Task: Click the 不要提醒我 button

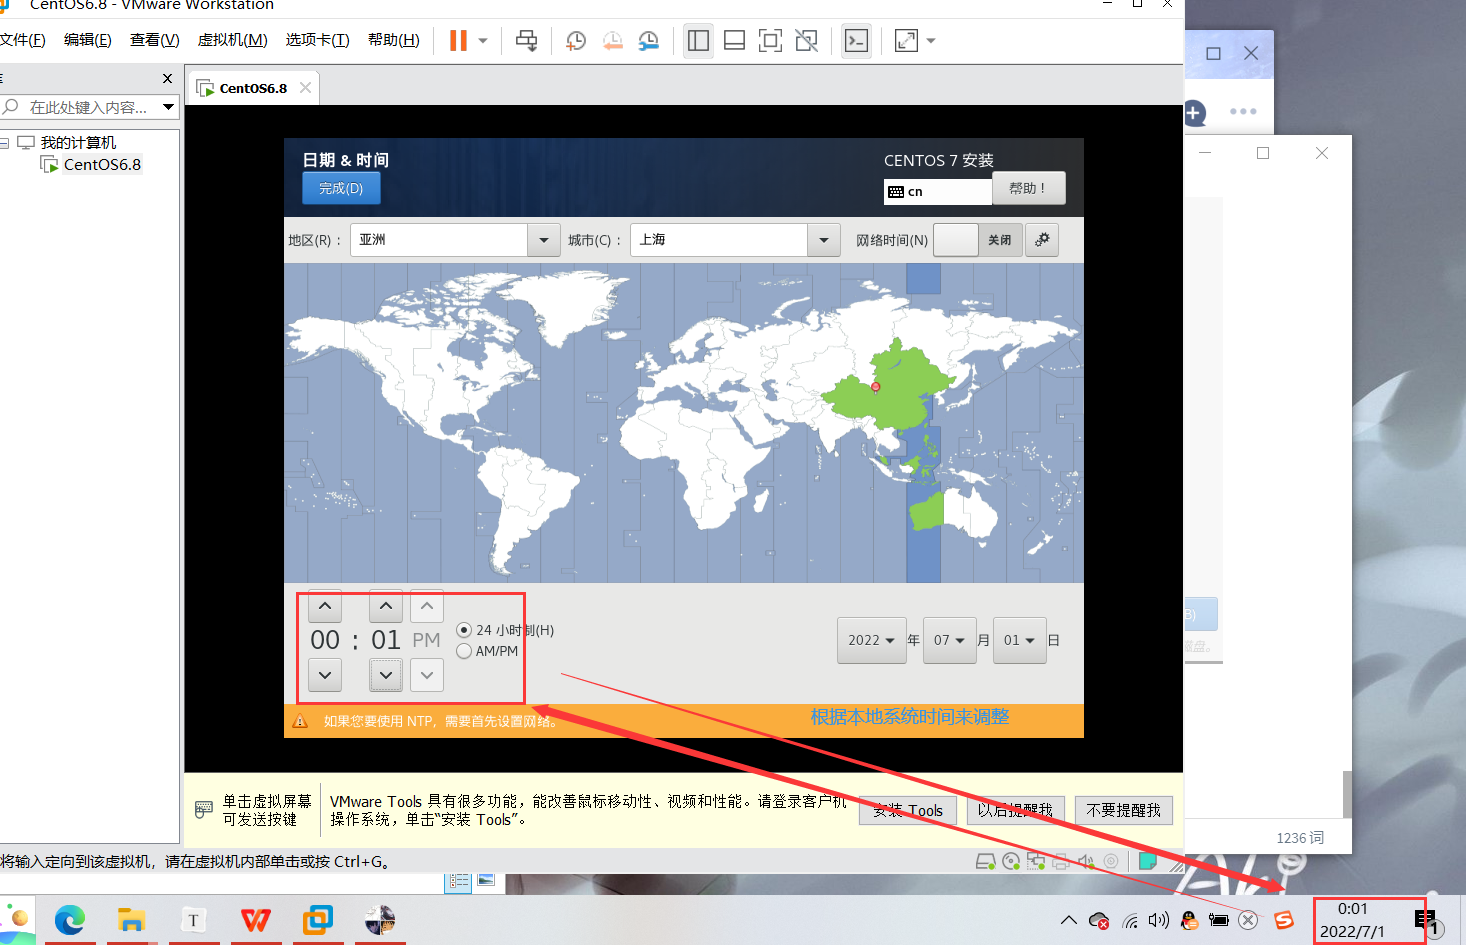Action: pos(1123,810)
